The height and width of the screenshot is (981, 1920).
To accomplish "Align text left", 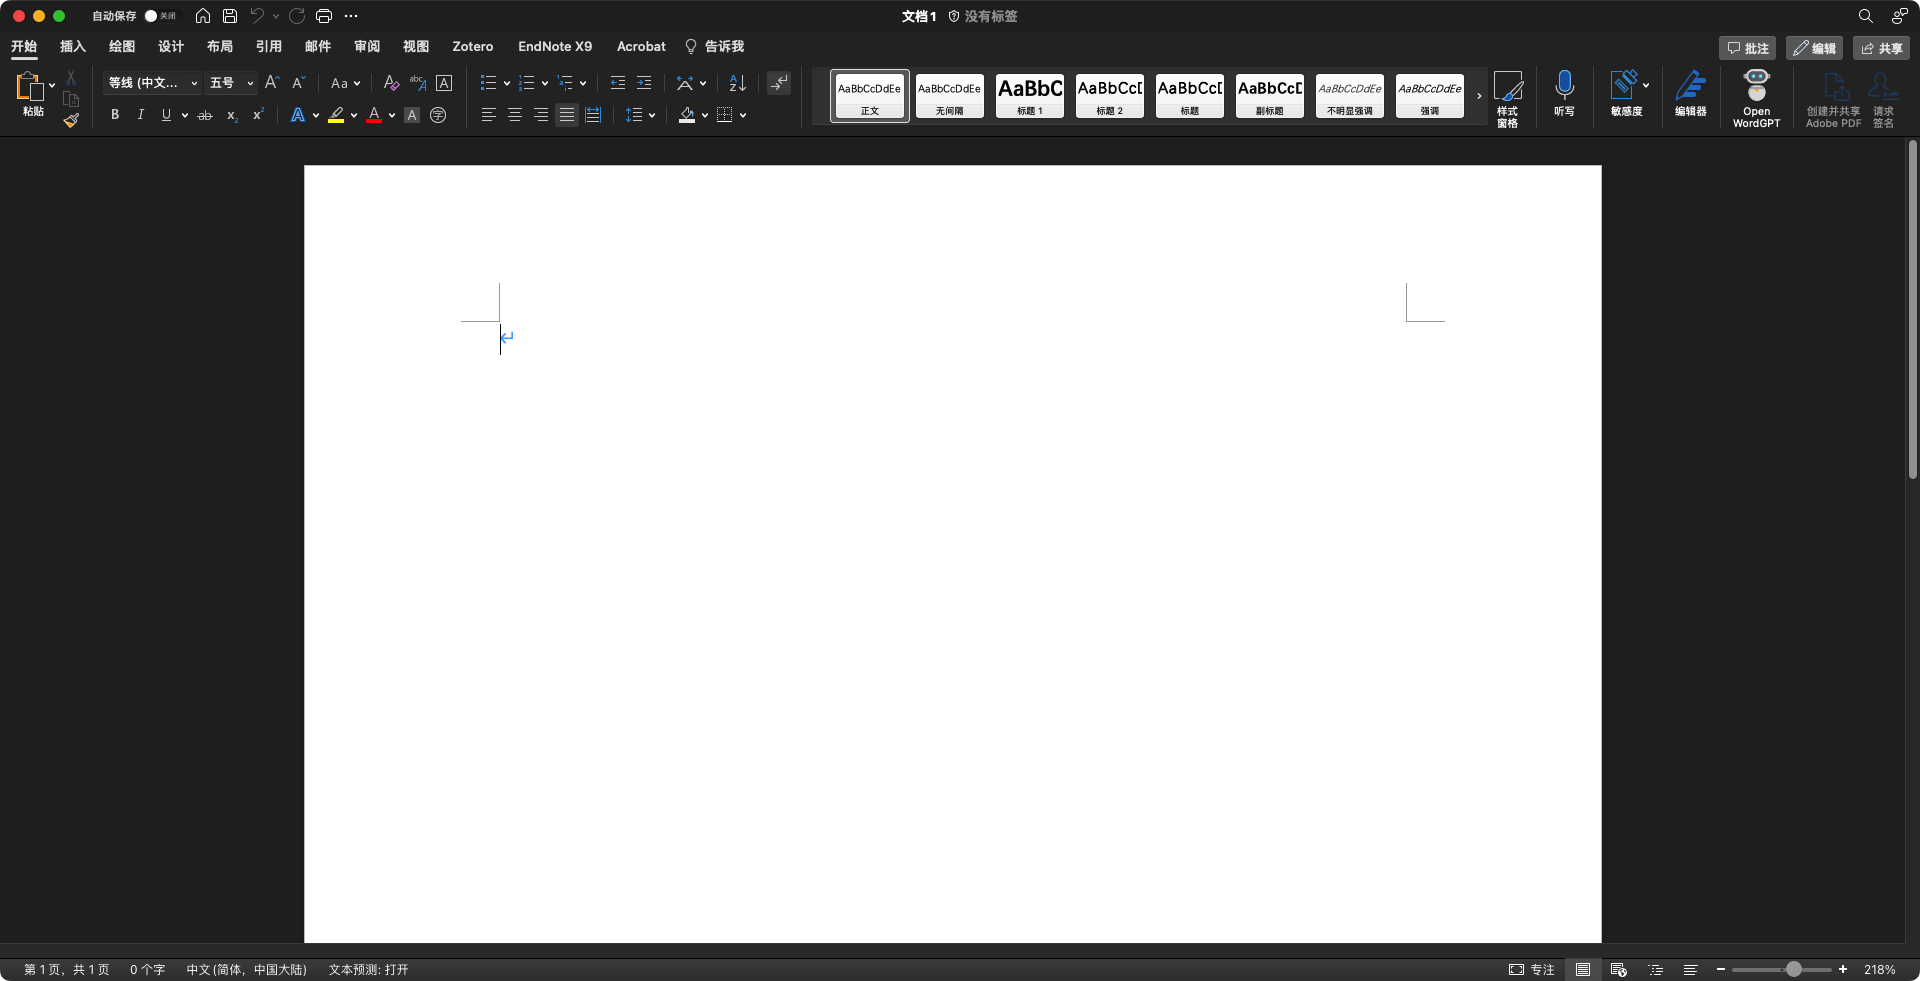I will coord(489,115).
